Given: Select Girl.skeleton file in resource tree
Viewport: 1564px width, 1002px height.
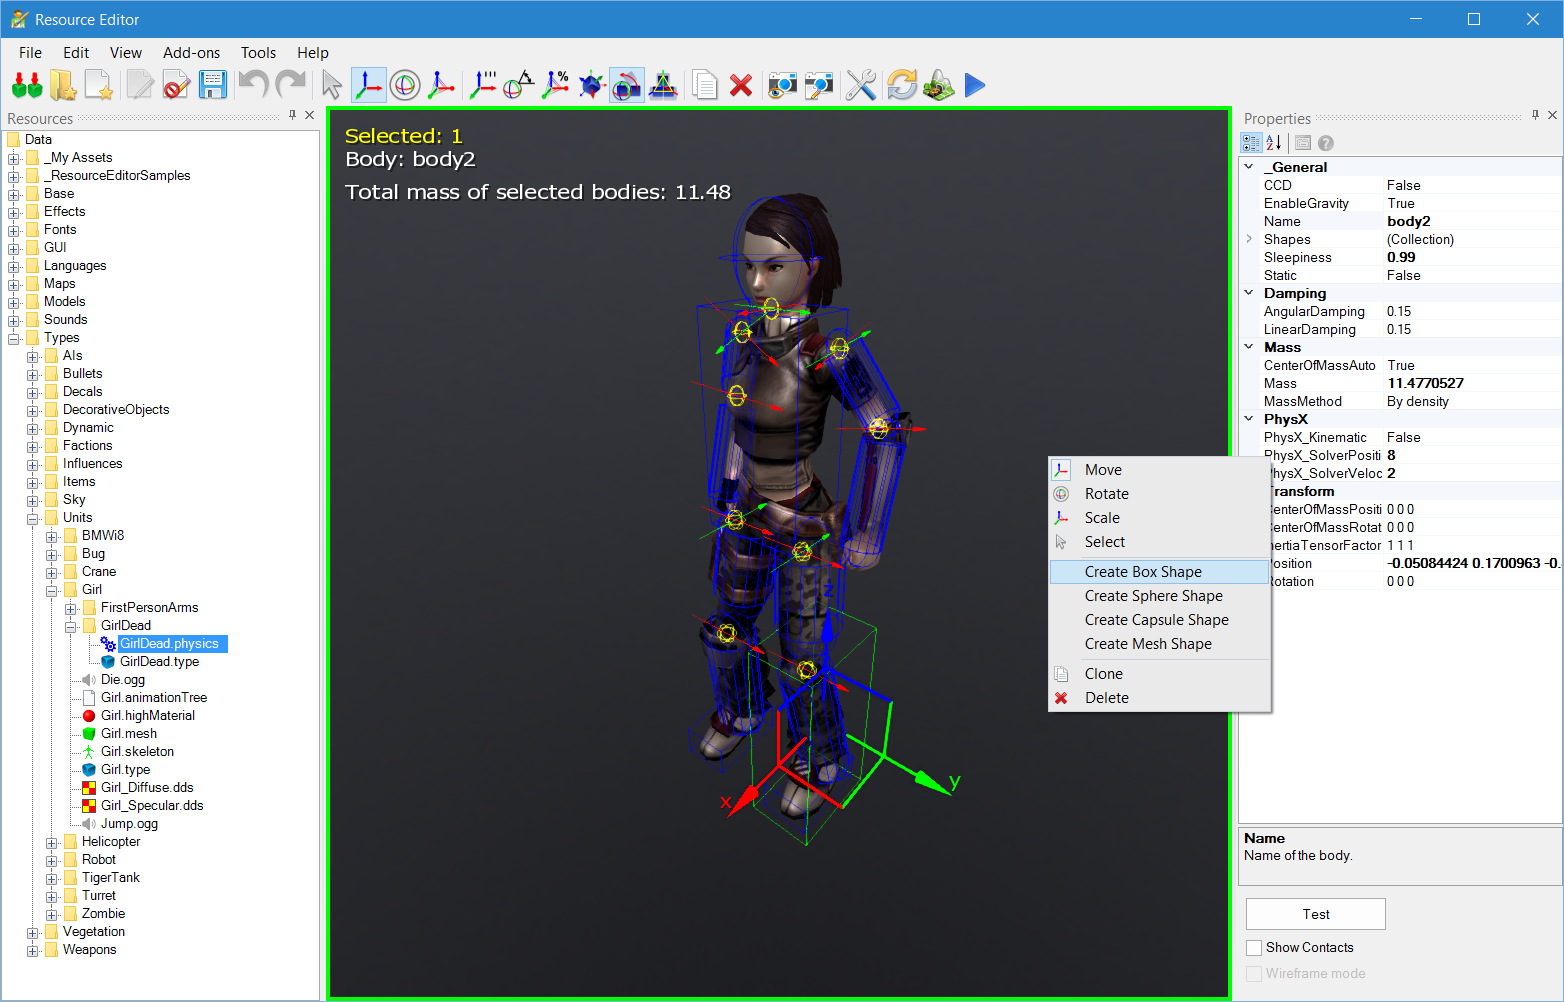Looking at the screenshot, I should [x=137, y=752].
